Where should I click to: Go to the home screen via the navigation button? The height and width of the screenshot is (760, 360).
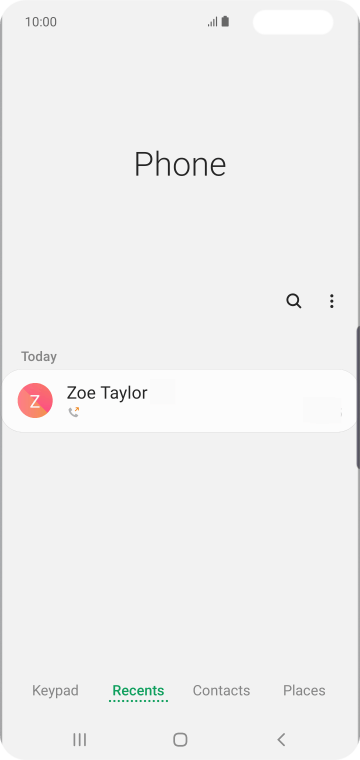click(180, 739)
